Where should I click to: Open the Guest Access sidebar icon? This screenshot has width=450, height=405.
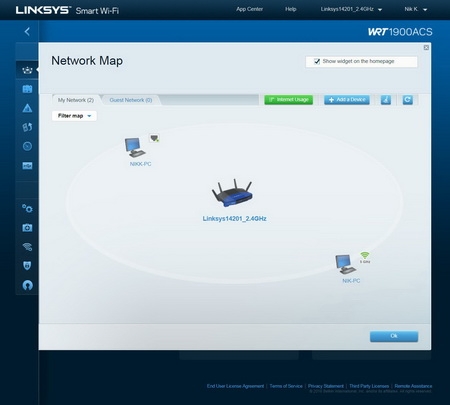(x=27, y=89)
